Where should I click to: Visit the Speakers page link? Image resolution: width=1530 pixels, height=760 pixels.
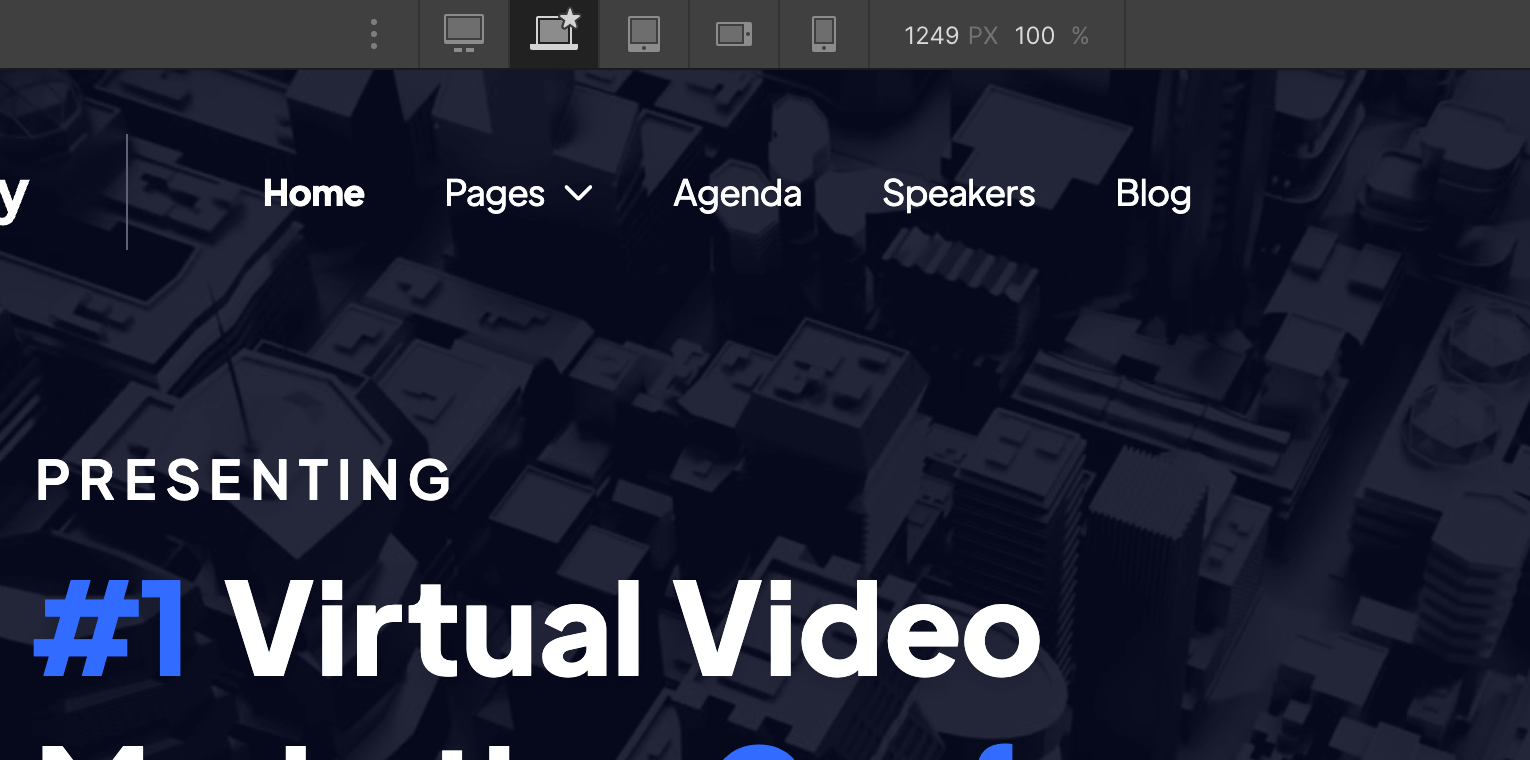tap(958, 193)
